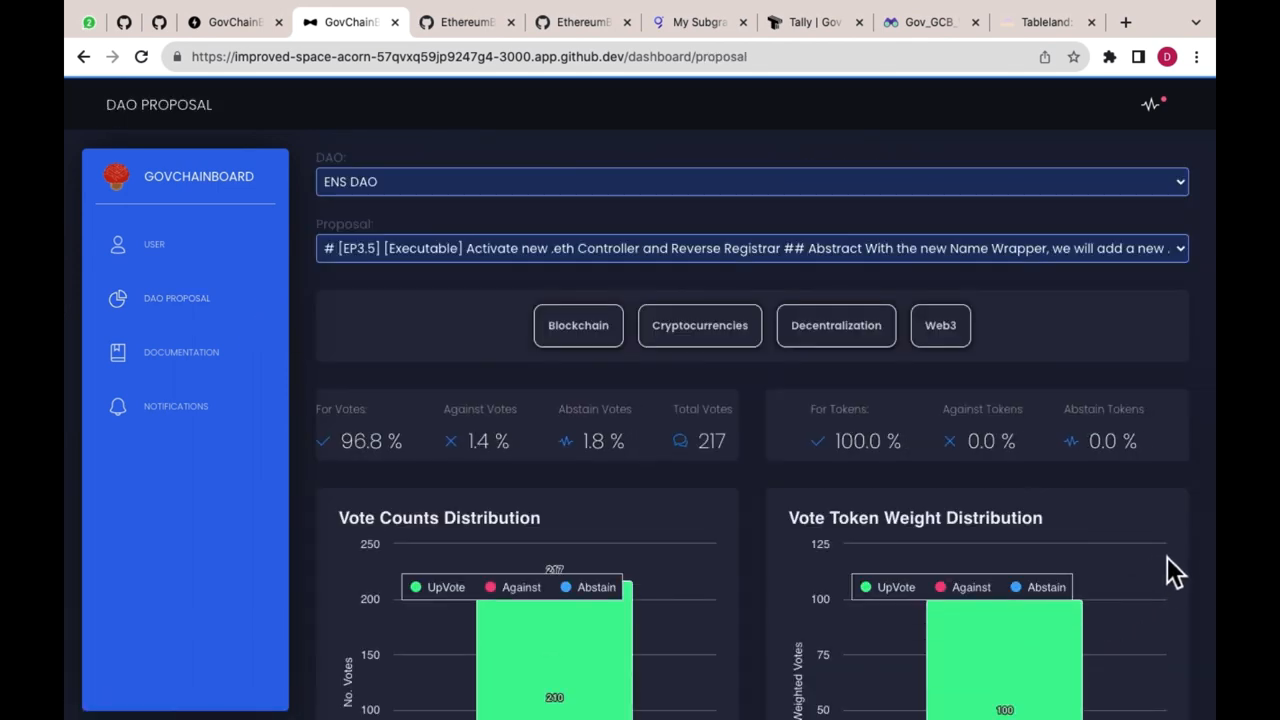Toggle the browser side panel icon

point(1138,57)
